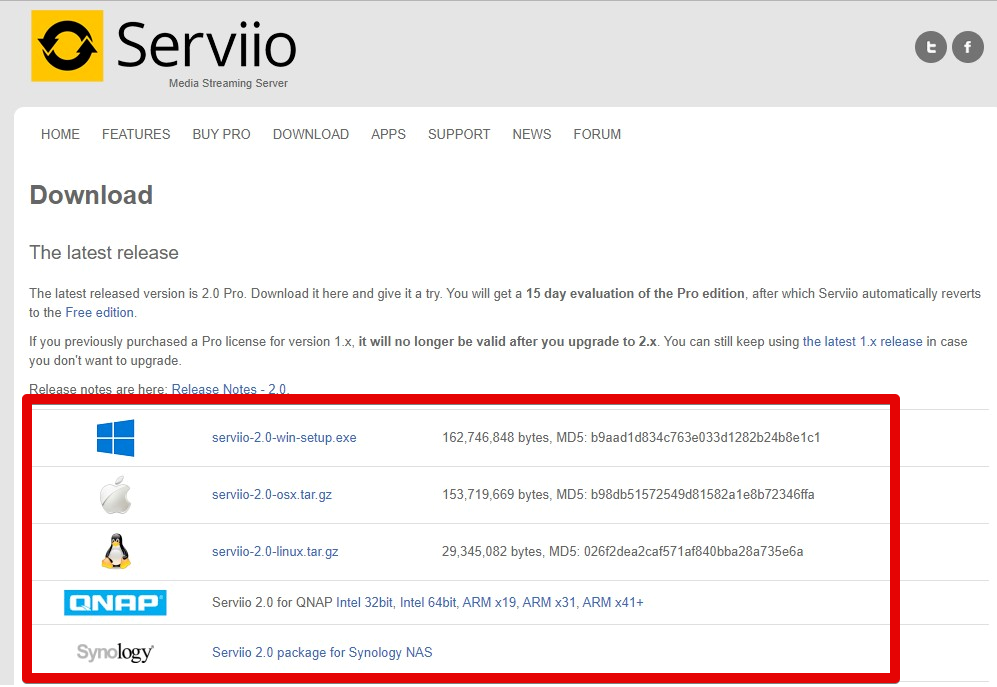Click 'The latest release' subheading
997x687 pixels.
coord(104,253)
